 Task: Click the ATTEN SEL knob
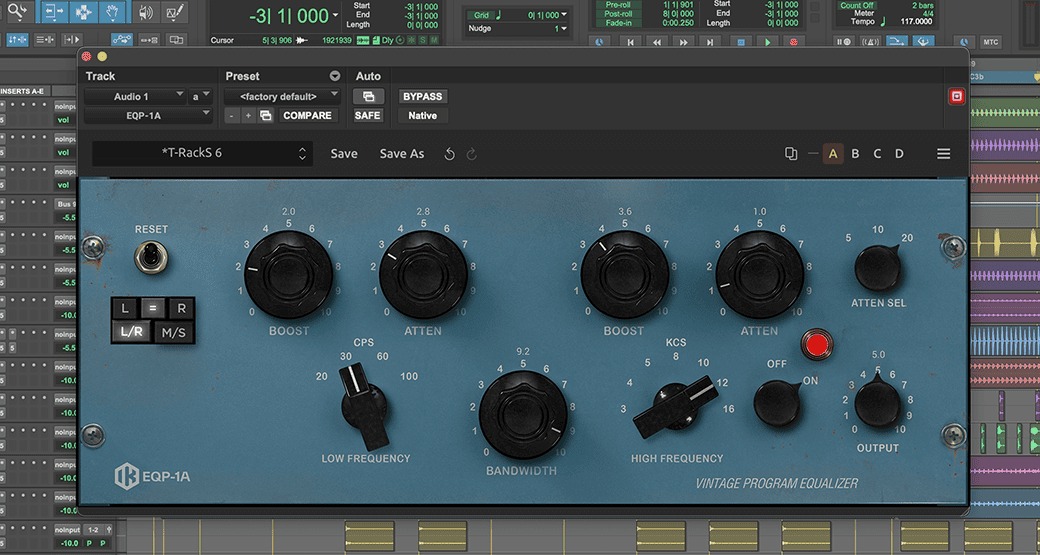tap(878, 268)
